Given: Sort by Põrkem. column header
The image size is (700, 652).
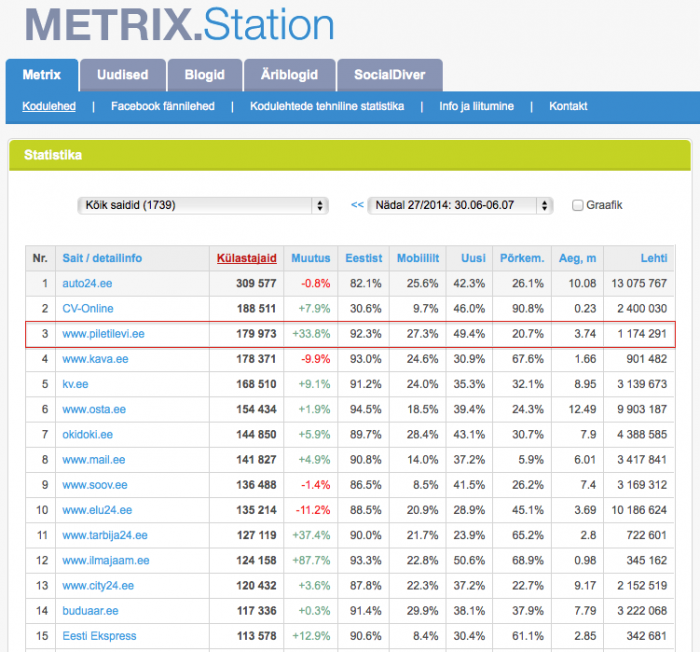Looking at the screenshot, I should (x=522, y=258).
